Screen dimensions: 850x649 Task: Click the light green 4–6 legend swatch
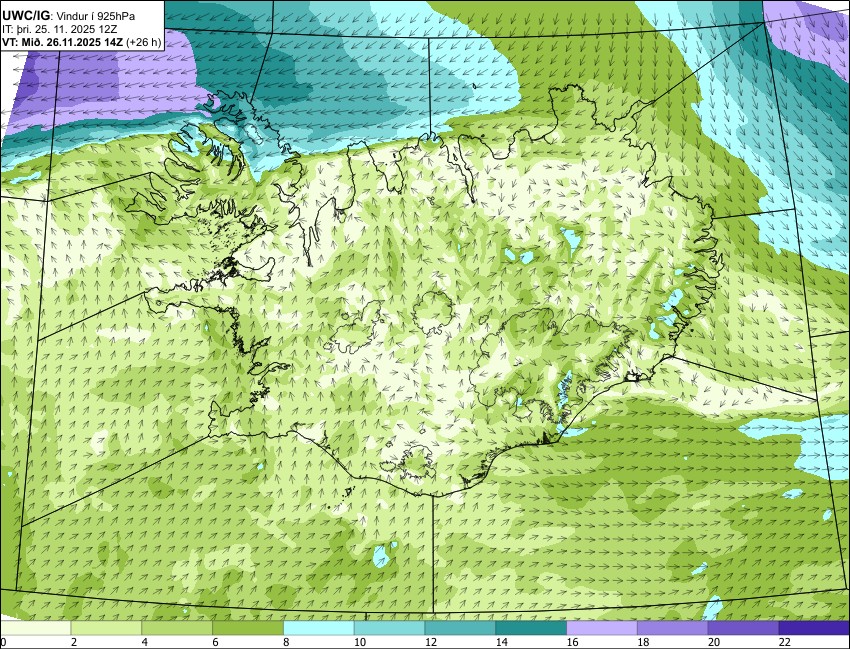click(x=177, y=628)
